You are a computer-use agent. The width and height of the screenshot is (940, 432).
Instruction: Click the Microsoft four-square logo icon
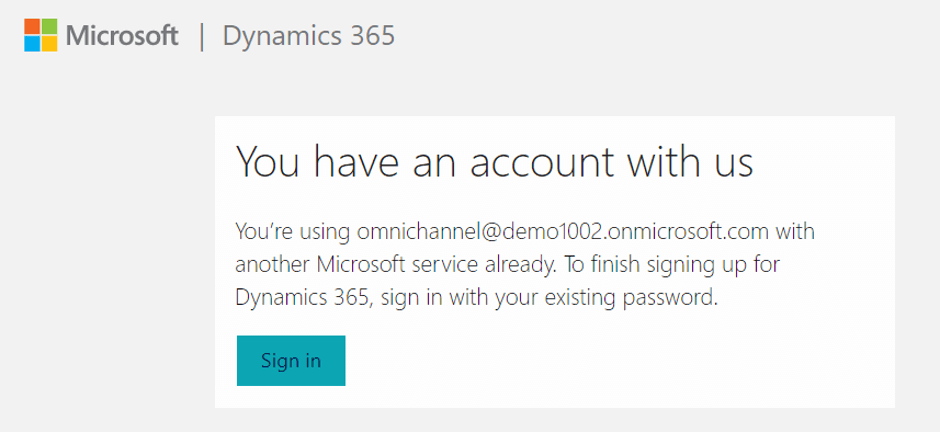click(x=41, y=35)
